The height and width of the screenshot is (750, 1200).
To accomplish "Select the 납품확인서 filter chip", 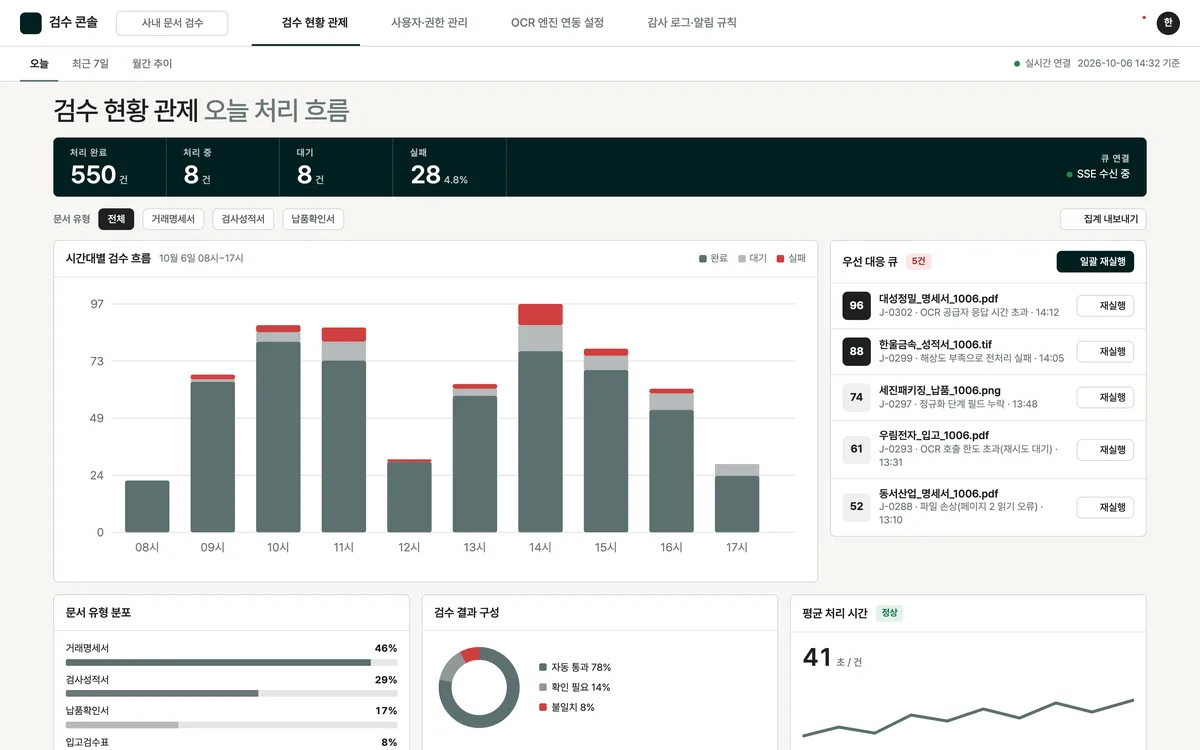I will 313,219.
